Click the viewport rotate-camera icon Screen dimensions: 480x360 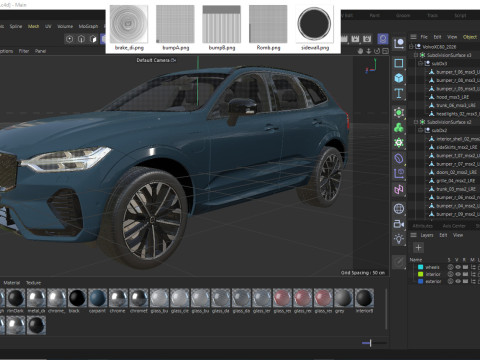click(377, 51)
